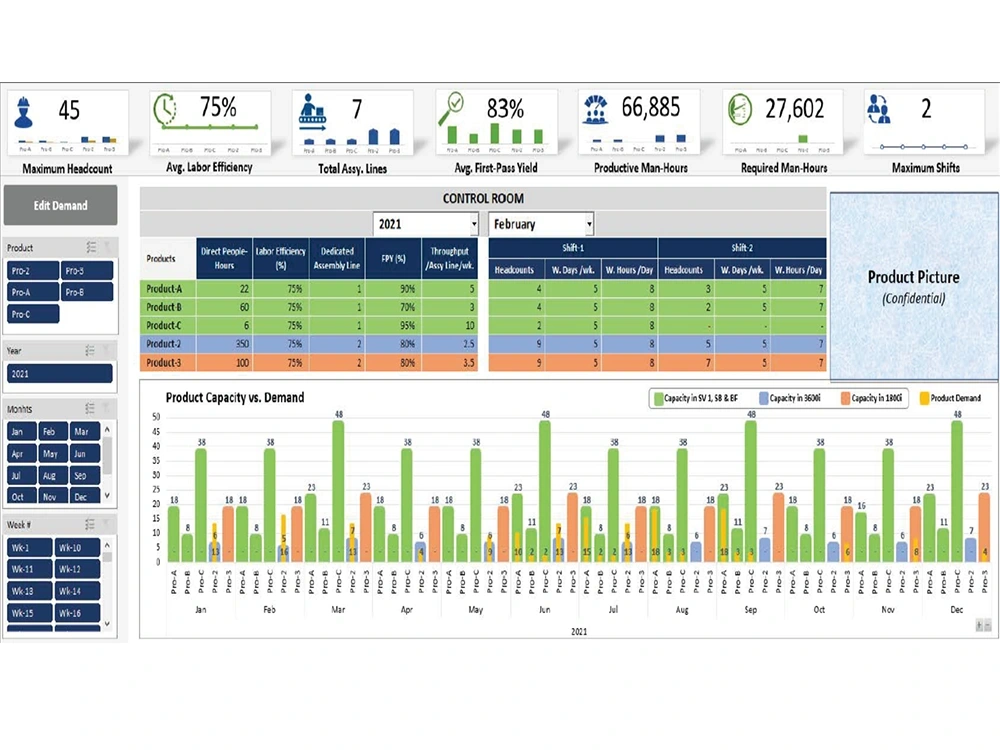Click the Dedicated Assembly Line column header
This screenshot has height=750, width=1000.
coord(337,258)
